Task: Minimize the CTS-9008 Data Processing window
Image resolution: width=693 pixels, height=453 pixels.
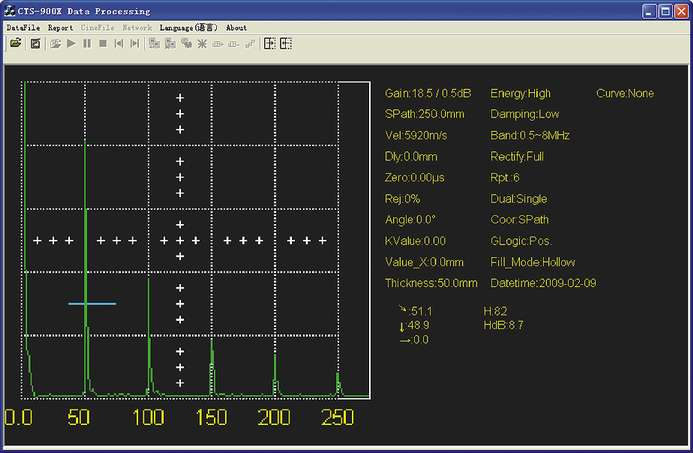Action: [x=648, y=11]
